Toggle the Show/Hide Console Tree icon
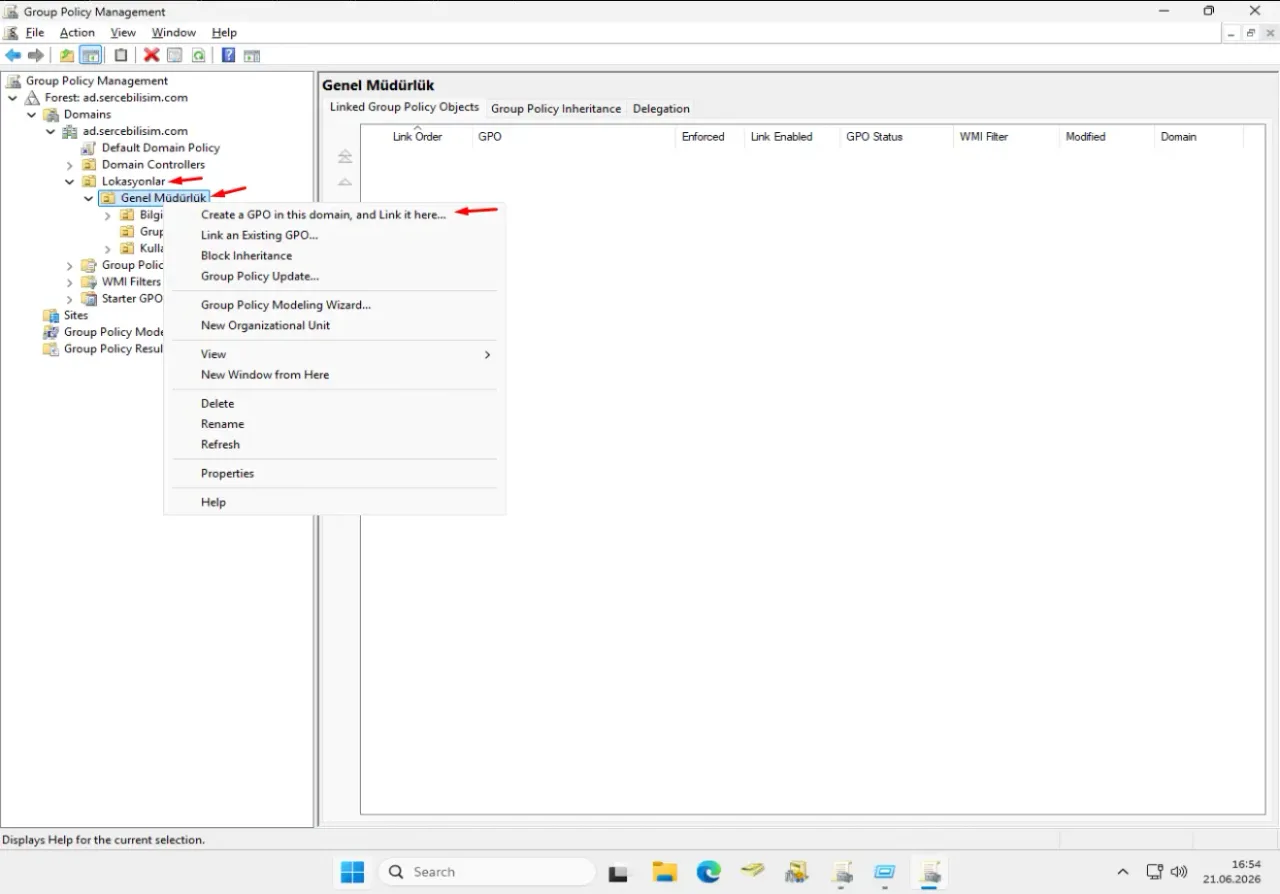Image resolution: width=1280 pixels, height=894 pixels. point(90,56)
